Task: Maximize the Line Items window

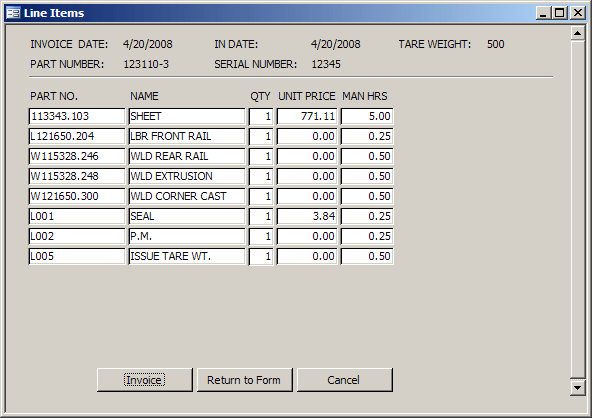Action: 560,13
